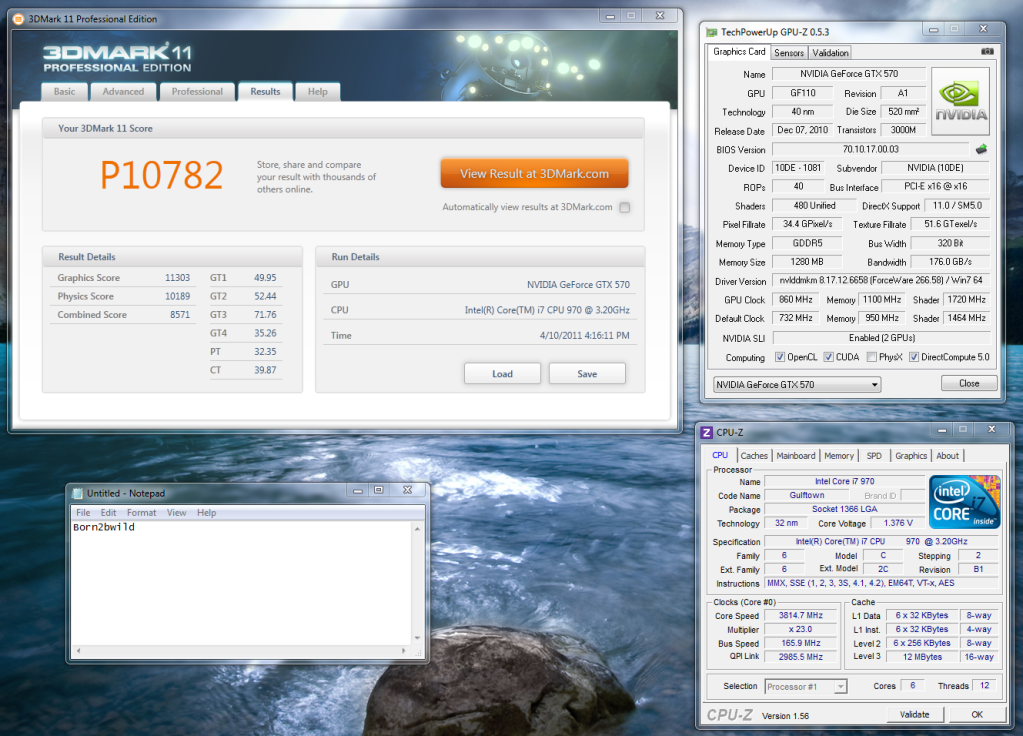The height and width of the screenshot is (736, 1023).
Task: Switch to the Sensors tab in GPU-Z
Action: 789,53
